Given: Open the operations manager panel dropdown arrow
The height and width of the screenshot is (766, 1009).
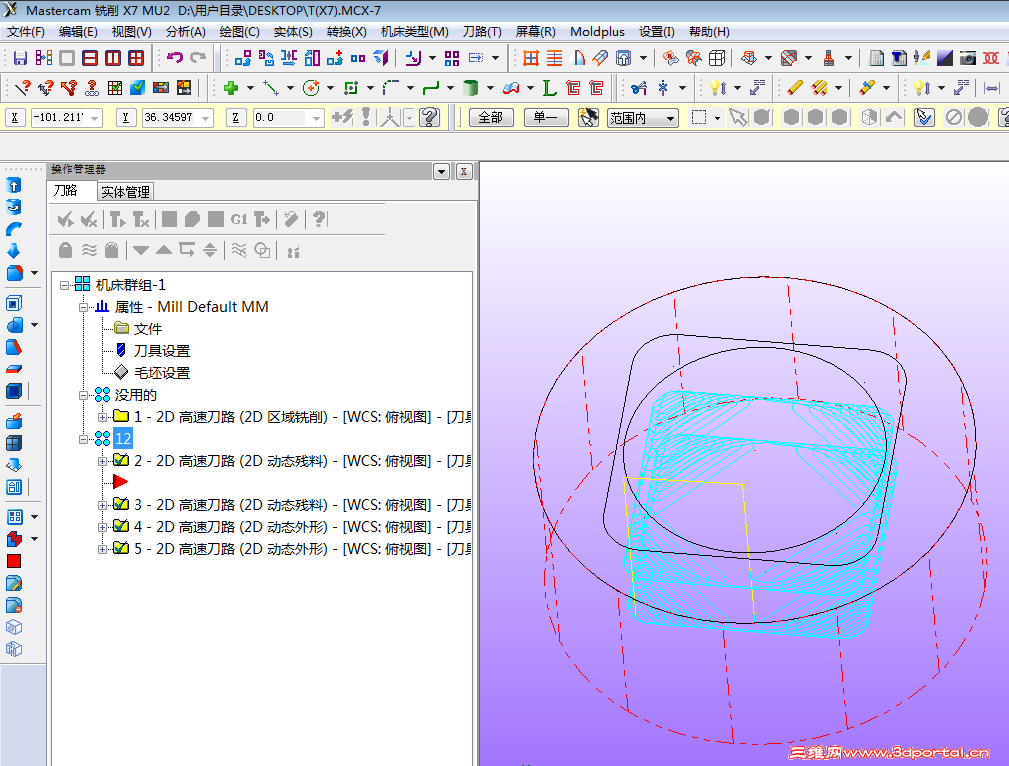Looking at the screenshot, I should [441, 171].
